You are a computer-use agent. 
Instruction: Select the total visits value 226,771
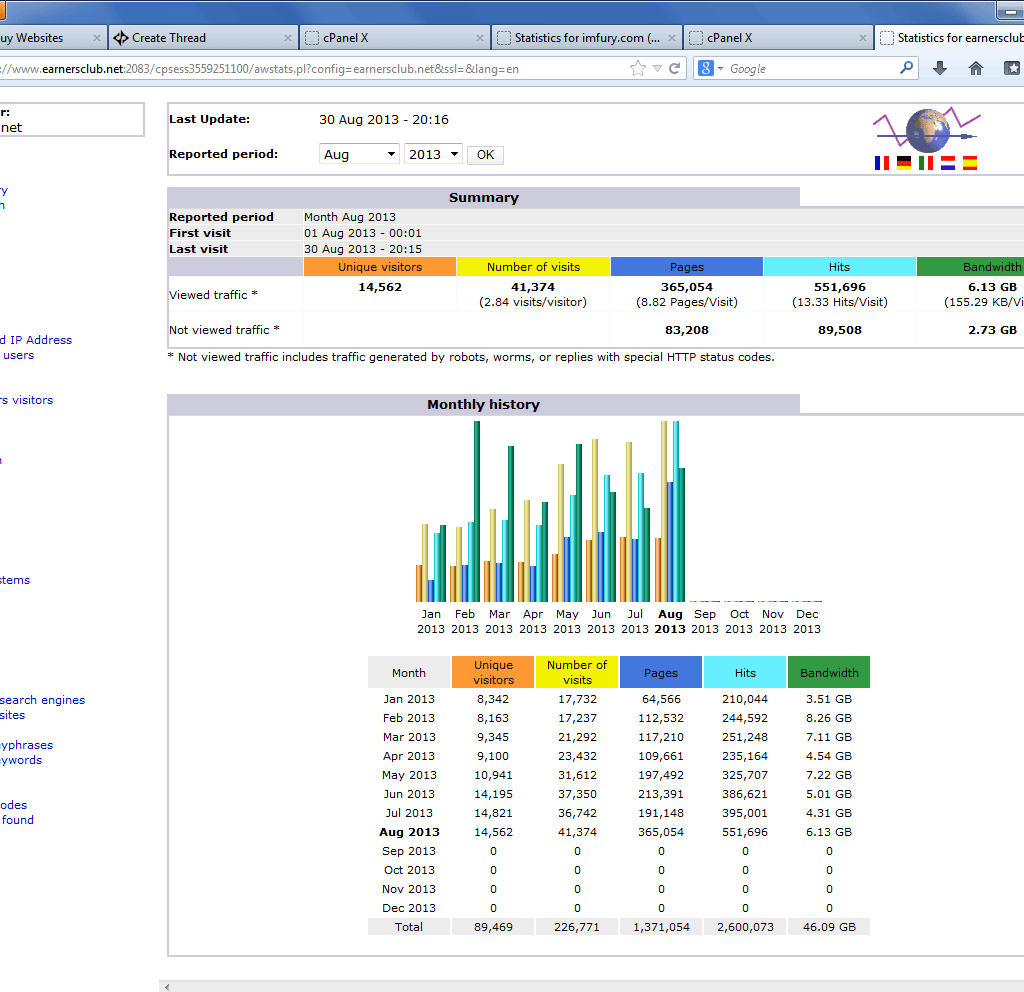577,927
